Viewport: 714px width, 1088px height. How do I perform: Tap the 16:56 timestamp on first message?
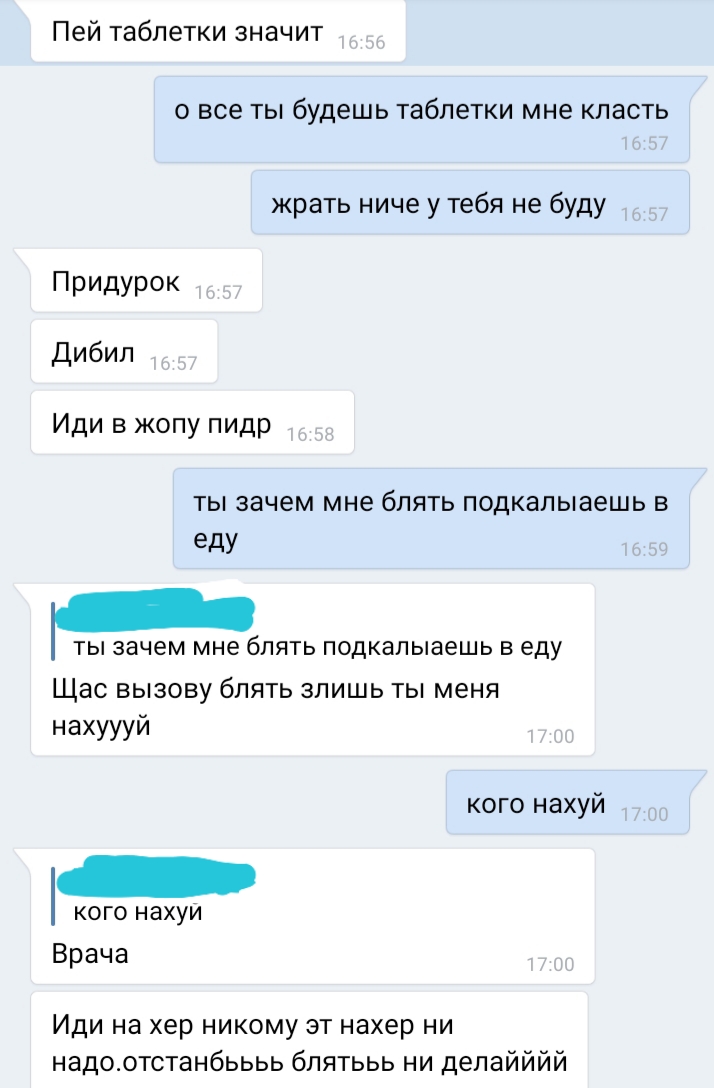pos(362,42)
